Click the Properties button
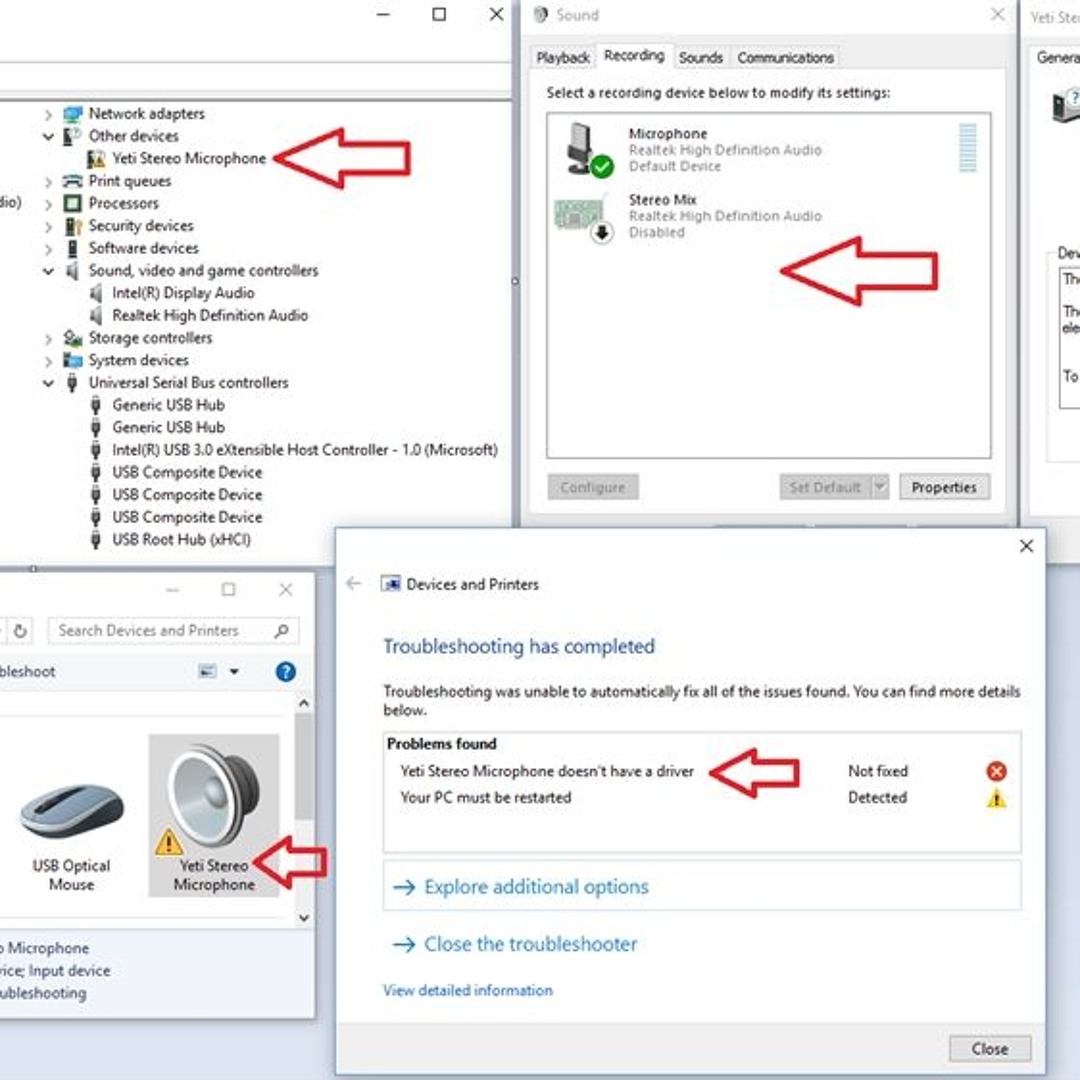The height and width of the screenshot is (1080, 1080). coord(944,487)
